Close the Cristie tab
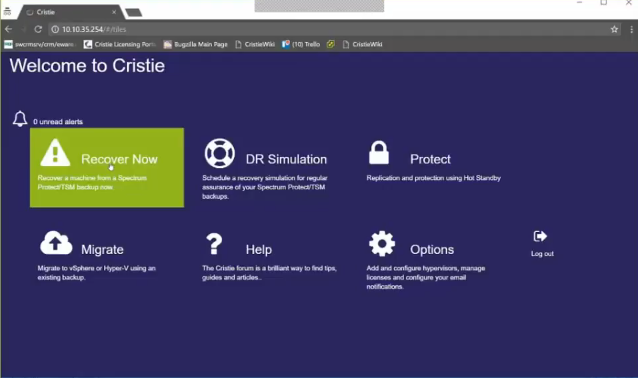 pos(114,12)
